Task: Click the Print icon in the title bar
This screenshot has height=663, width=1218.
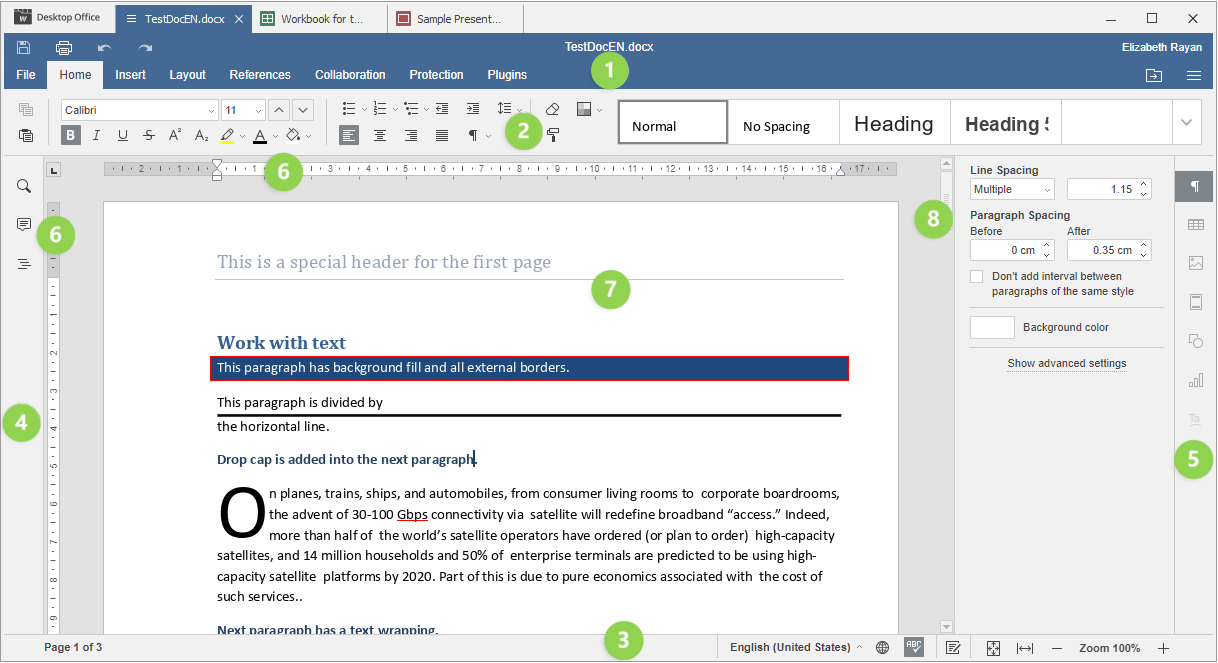Action: [x=64, y=47]
